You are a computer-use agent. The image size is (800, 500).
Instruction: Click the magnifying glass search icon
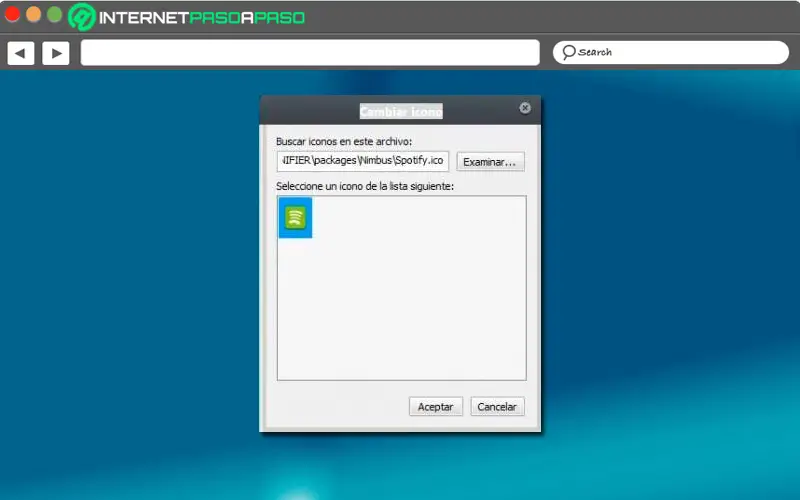click(x=568, y=52)
